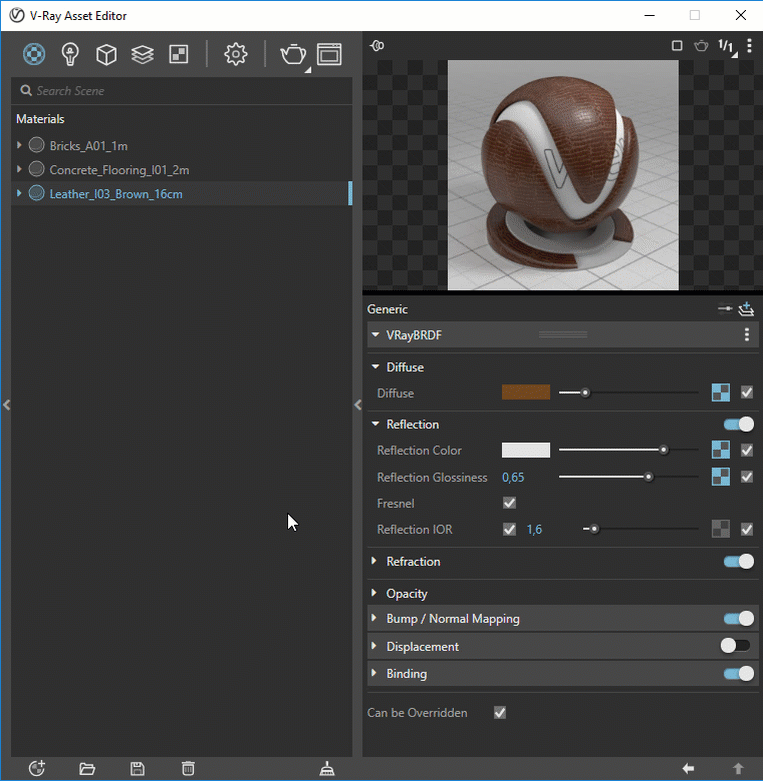The image size is (763, 781).
Task: Toggle the Bump / Normal Mapping switch
Action: (x=739, y=619)
